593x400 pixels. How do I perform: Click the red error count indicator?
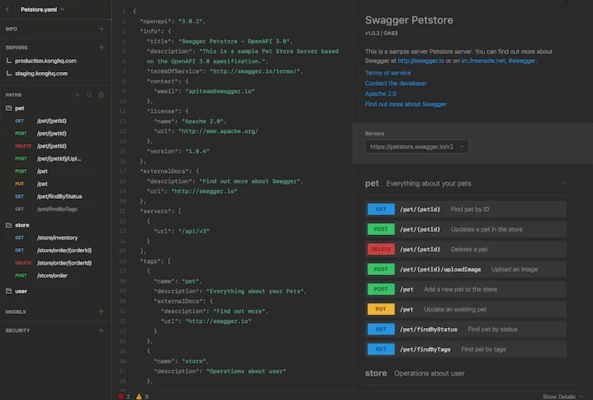coord(124,396)
